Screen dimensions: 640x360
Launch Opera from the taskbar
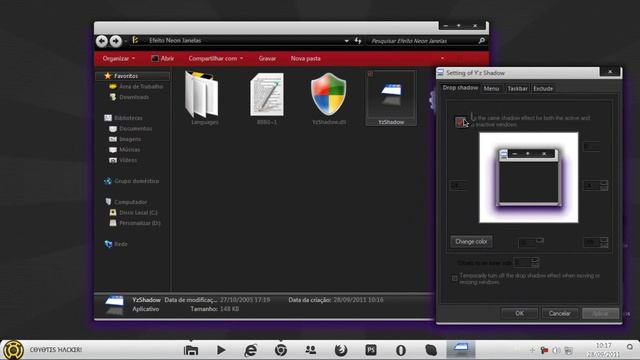401,350
